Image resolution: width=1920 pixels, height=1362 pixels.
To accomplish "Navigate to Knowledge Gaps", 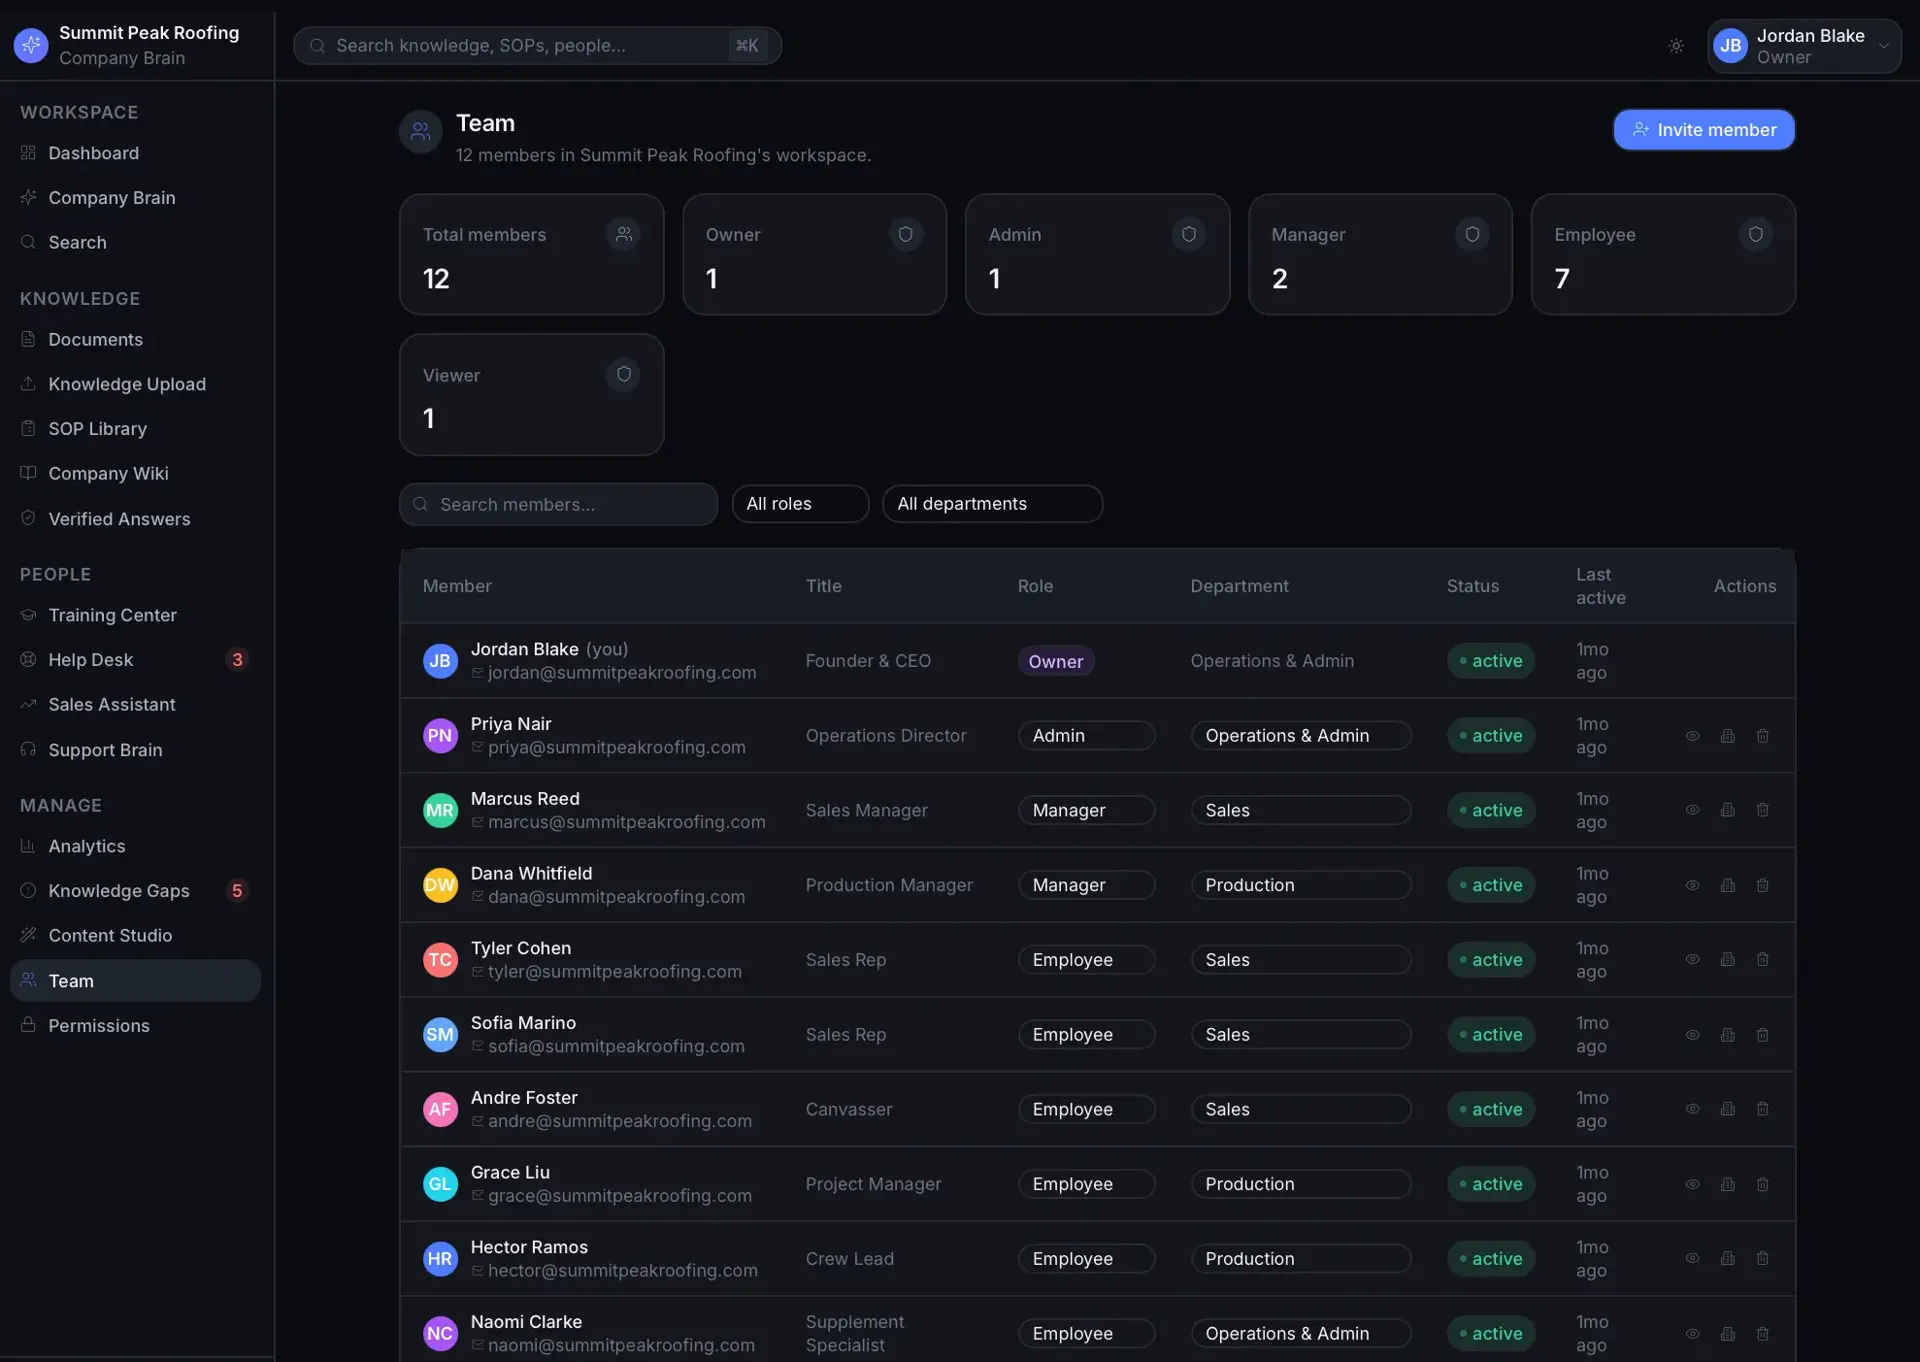I will 135,891.
